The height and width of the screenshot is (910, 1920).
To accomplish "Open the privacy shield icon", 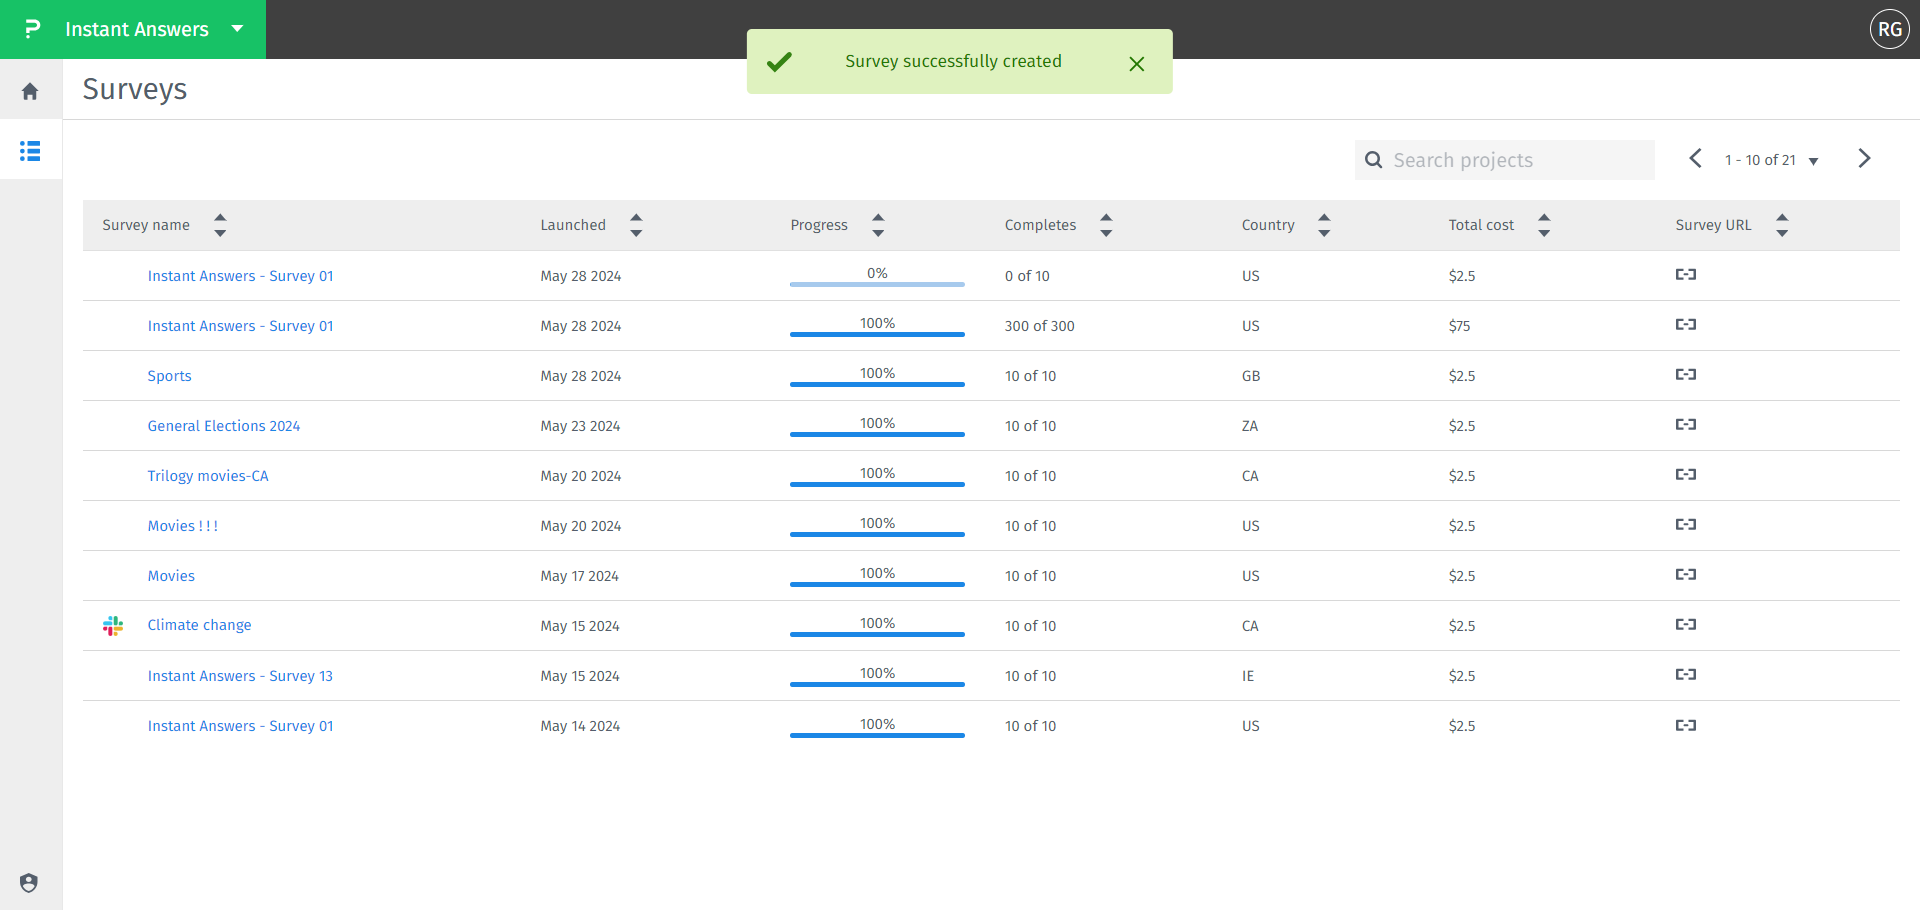I will point(29,883).
